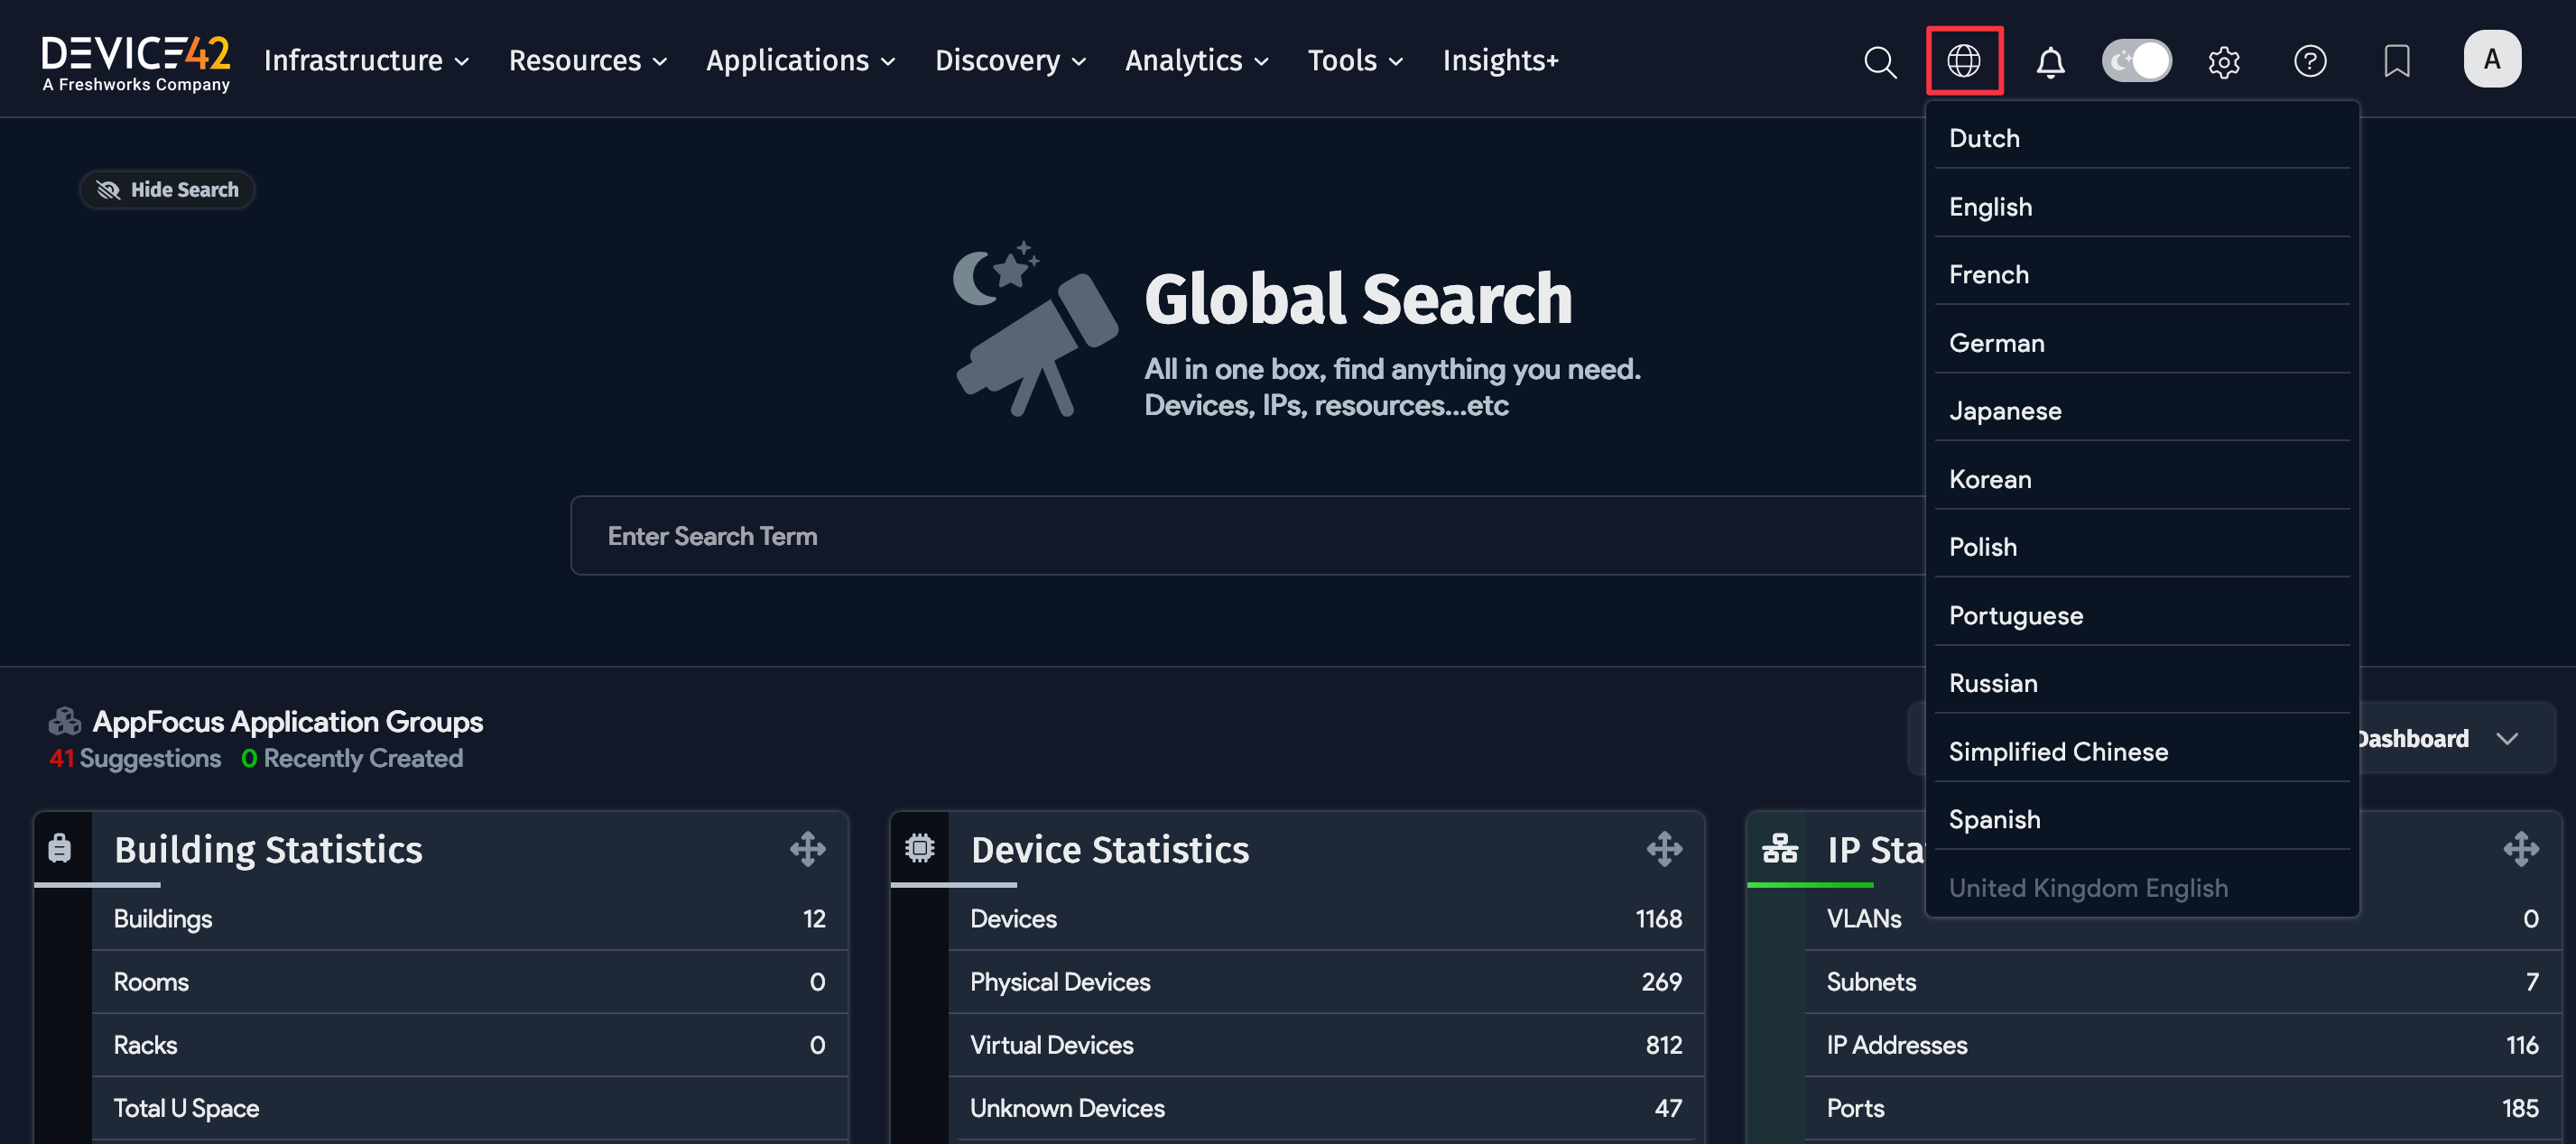Viewport: 2576px width, 1144px height.
Task: Open saved bookmarks icon in top bar
Action: click(x=2398, y=61)
